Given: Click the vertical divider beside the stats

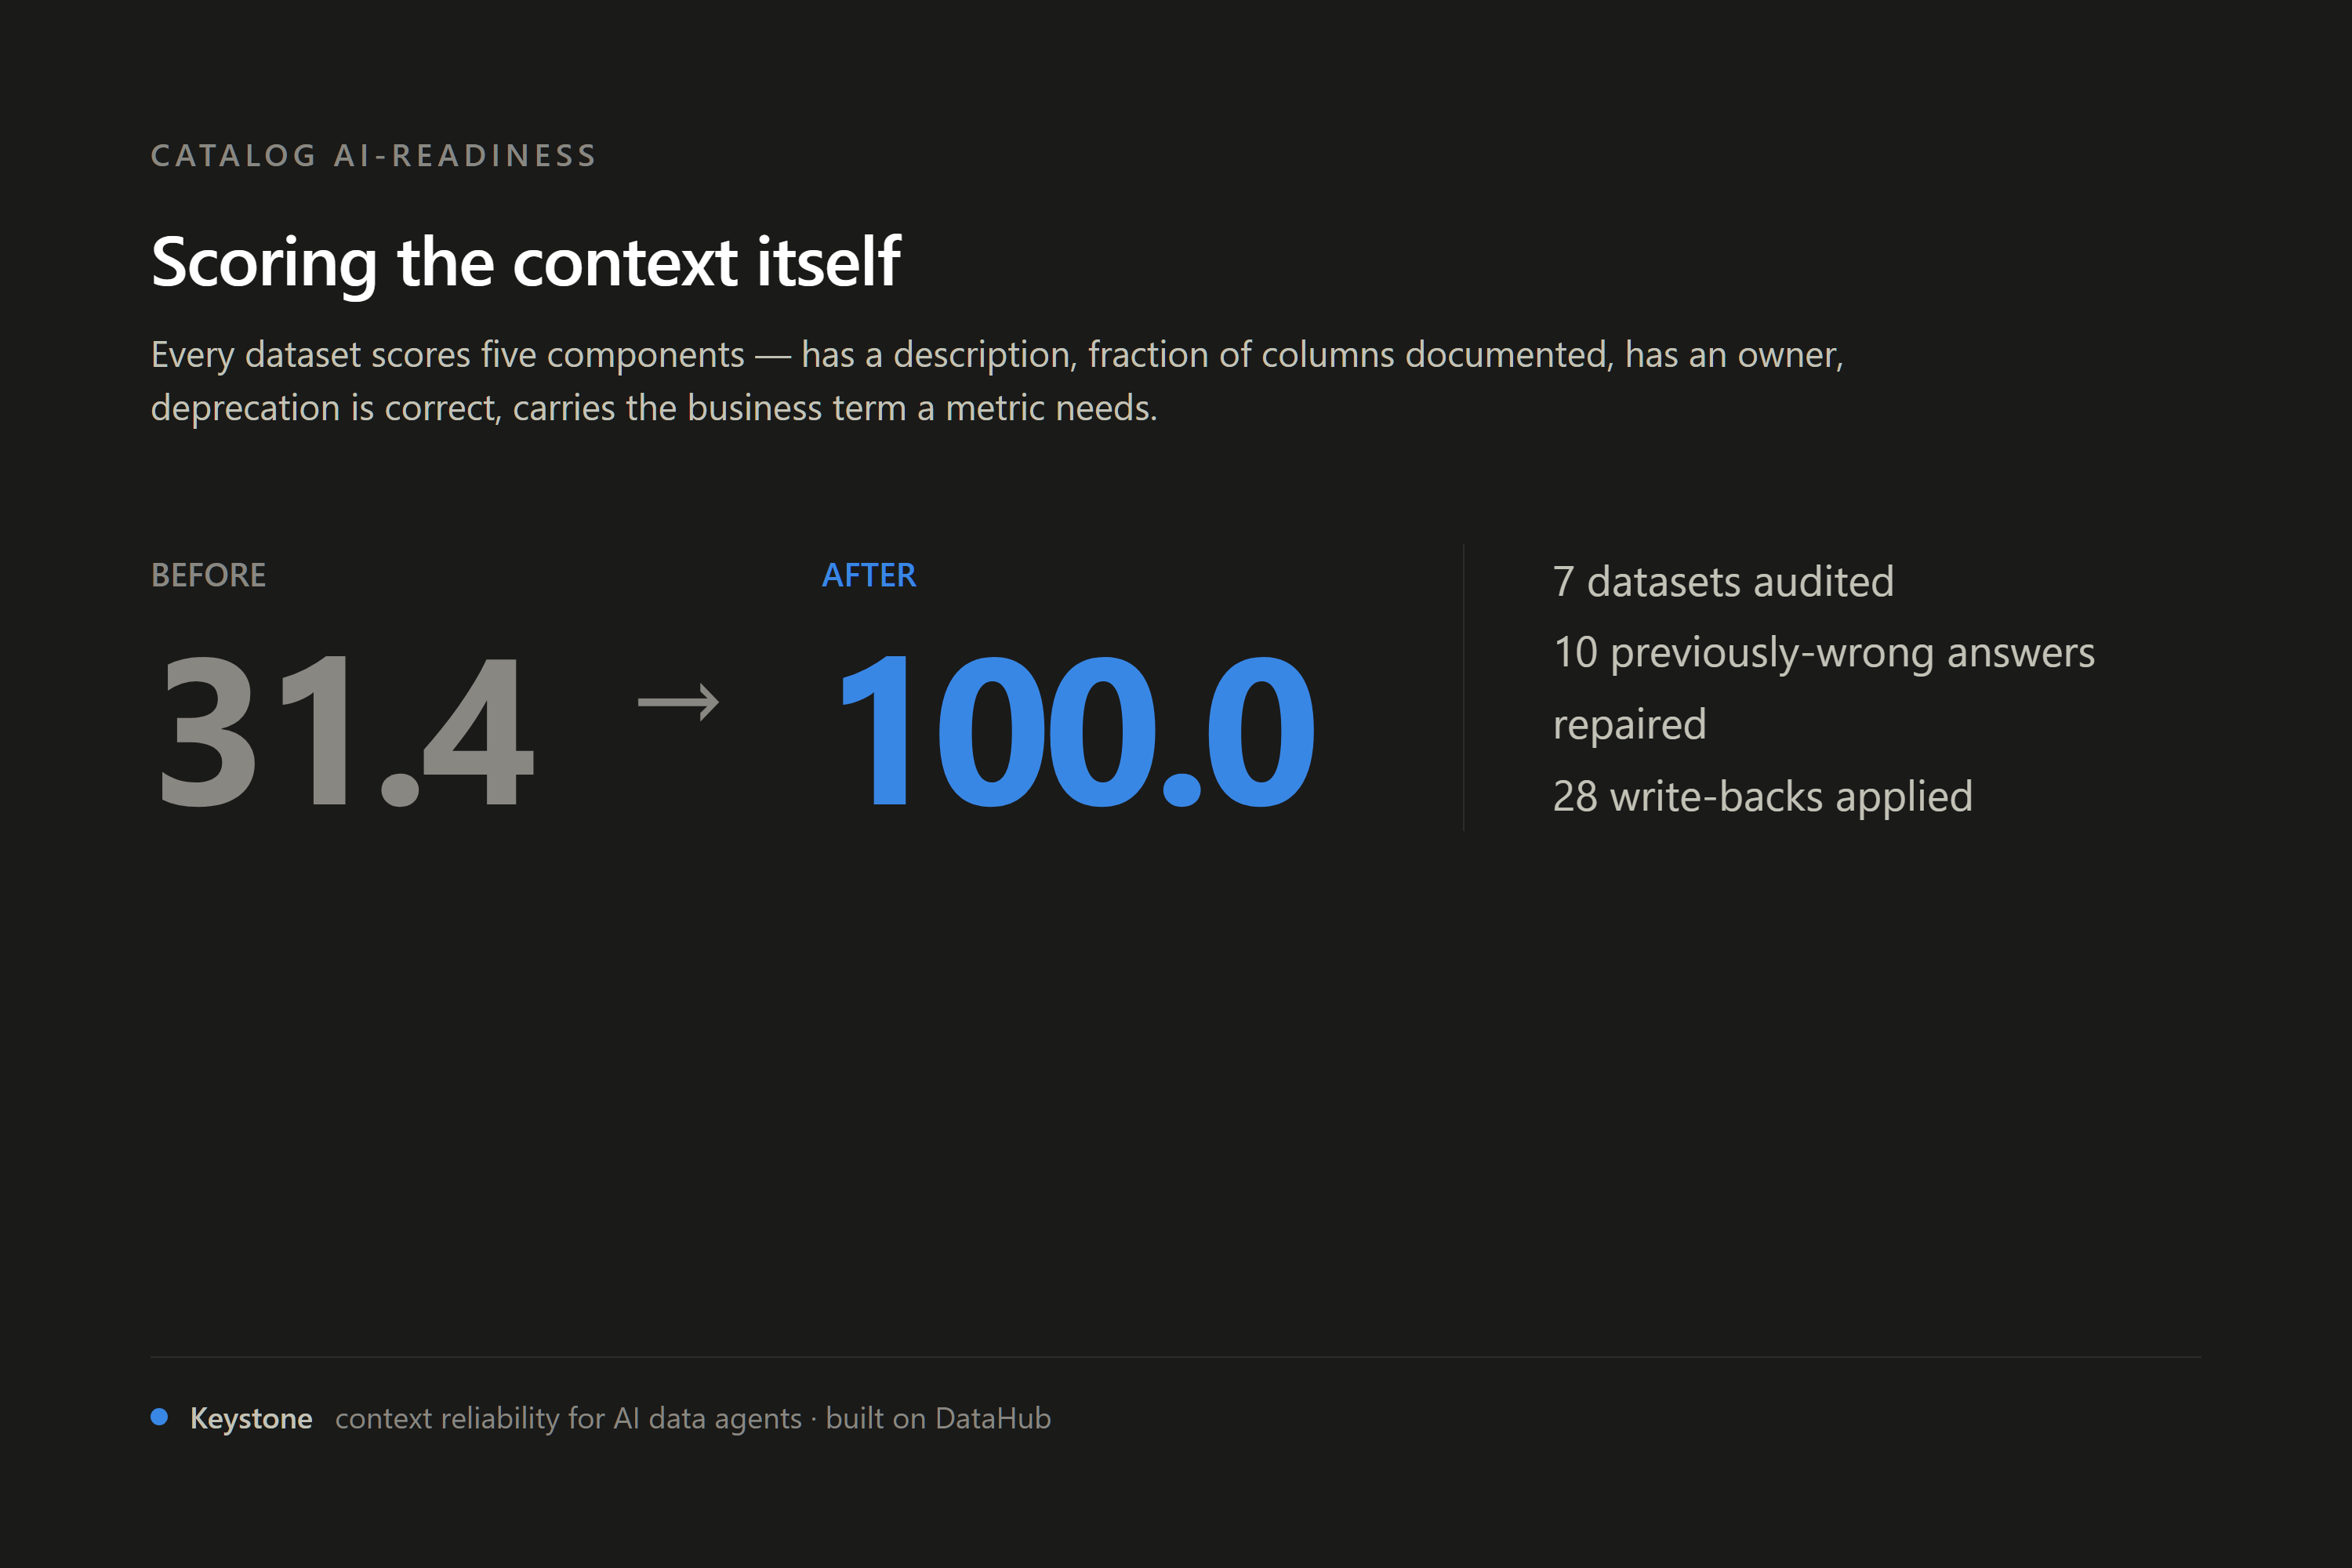Looking at the screenshot, I should 1464,687.
